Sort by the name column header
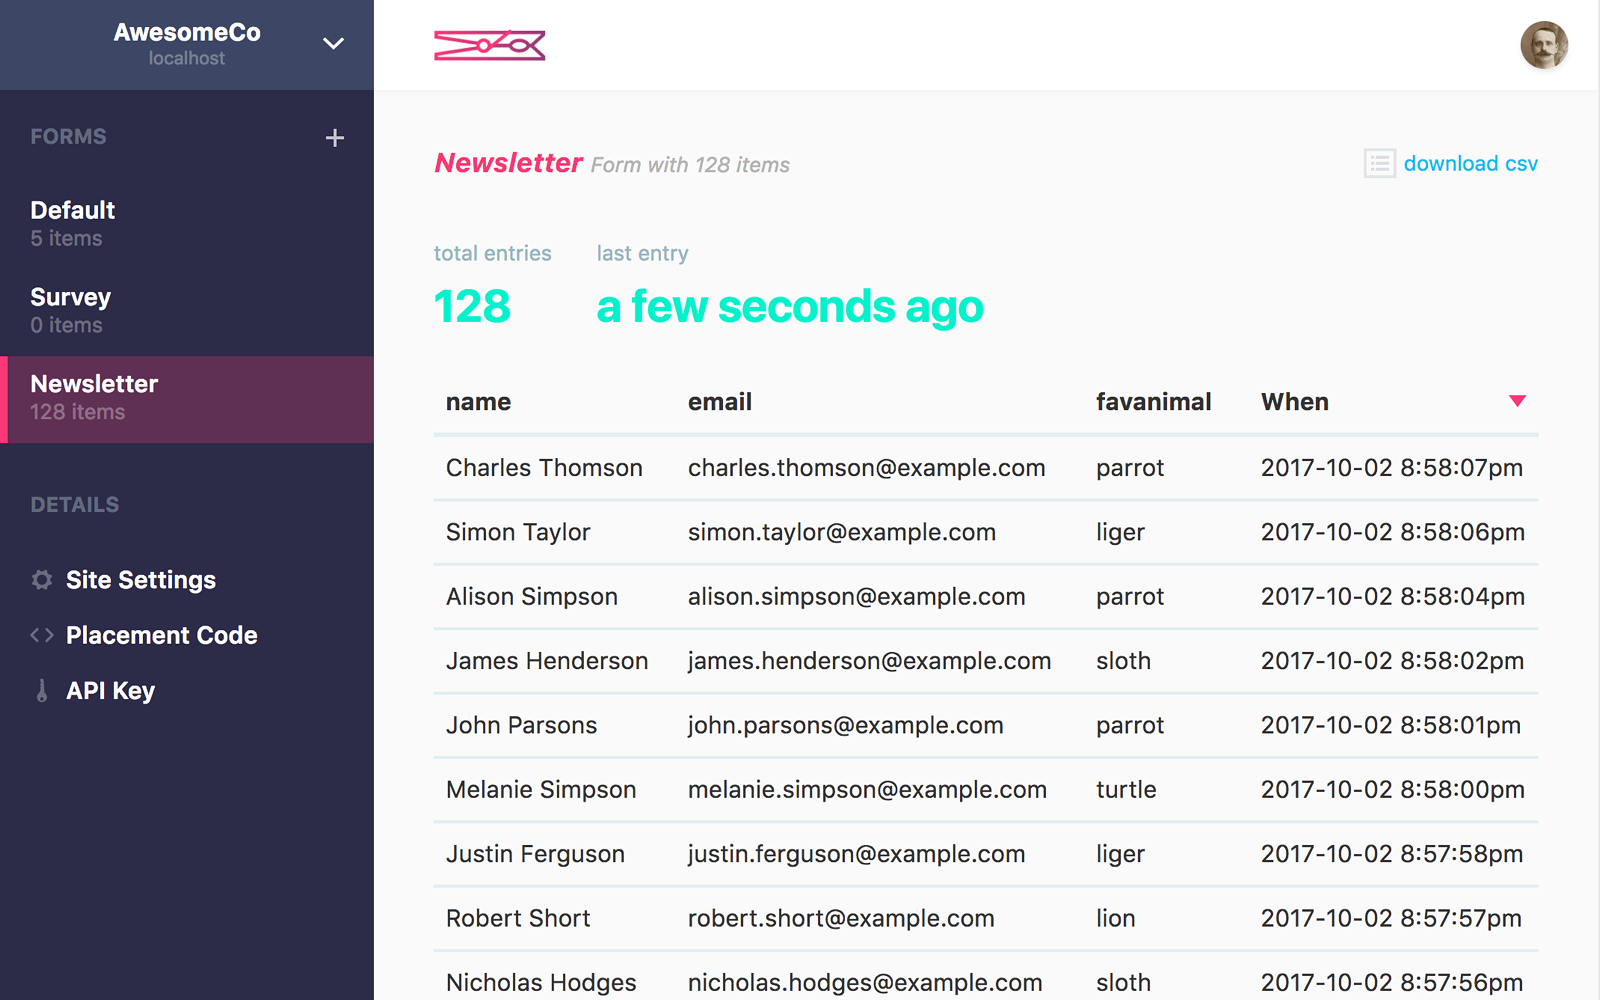 (x=478, y=402)
